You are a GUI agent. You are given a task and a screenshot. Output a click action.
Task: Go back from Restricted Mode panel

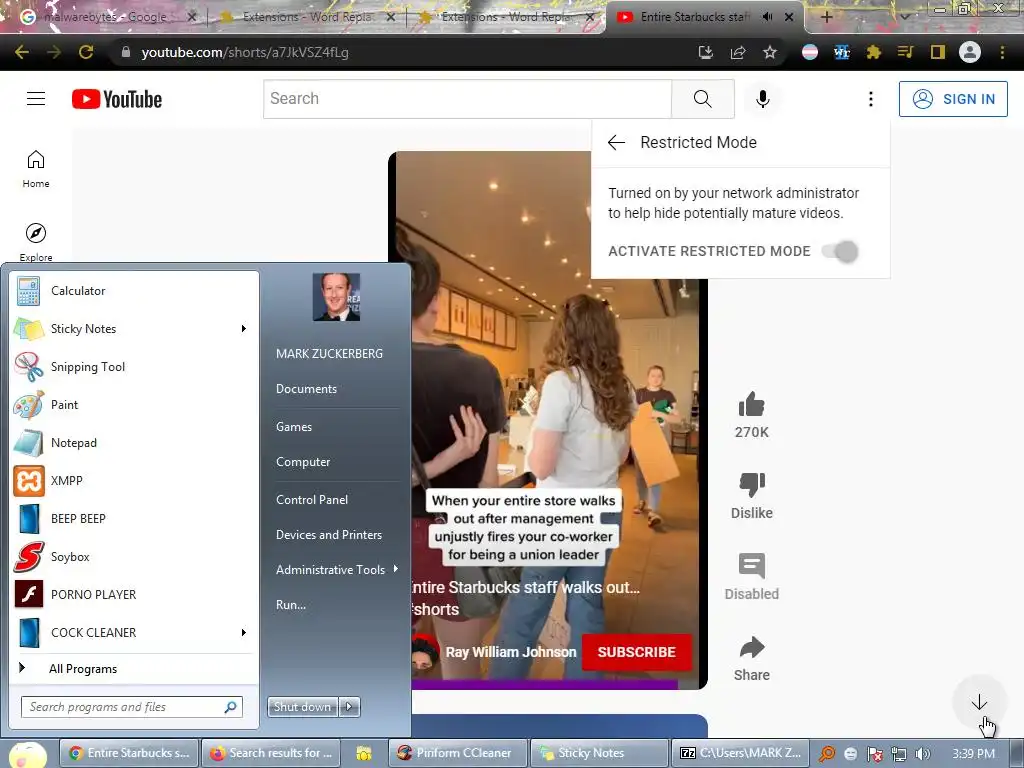coord(616,142)
